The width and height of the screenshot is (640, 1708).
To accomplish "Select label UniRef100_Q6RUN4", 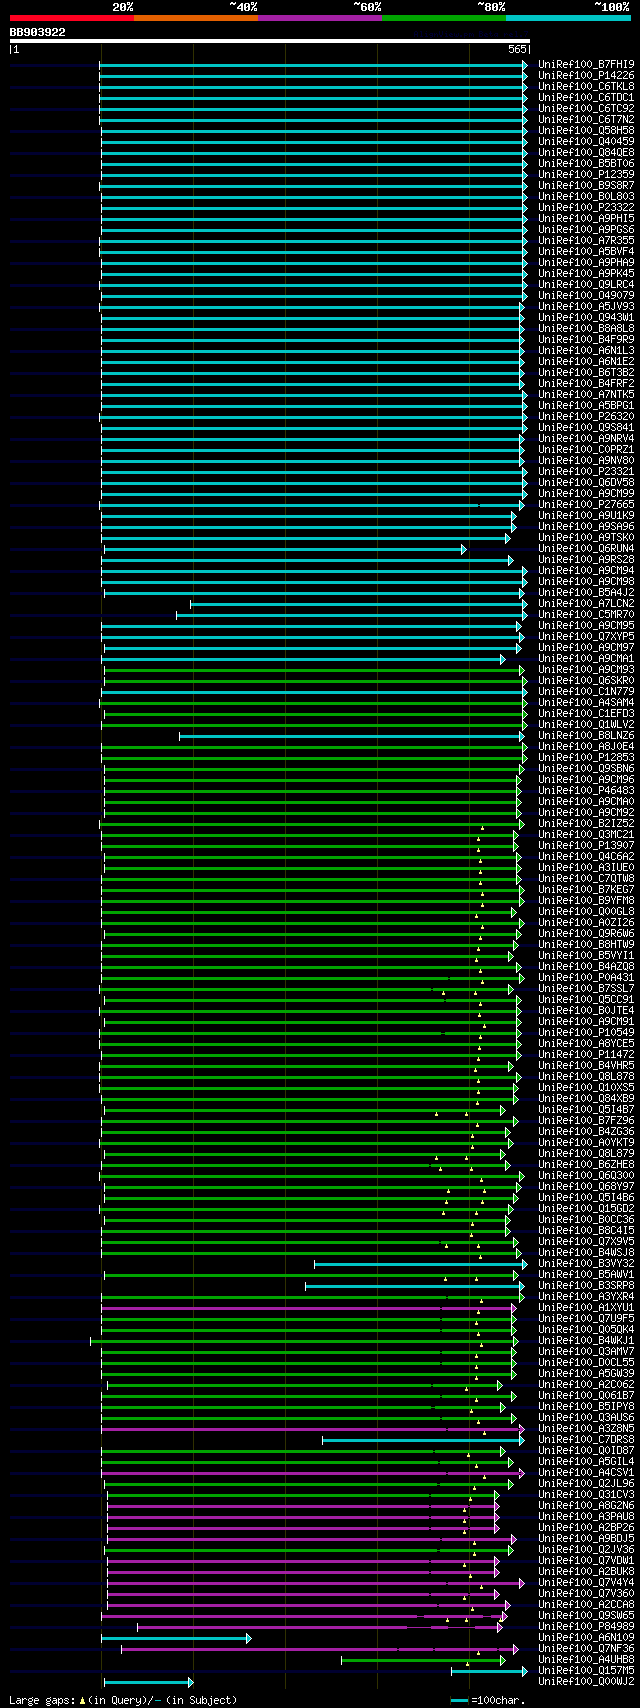I will coord(586,548).
